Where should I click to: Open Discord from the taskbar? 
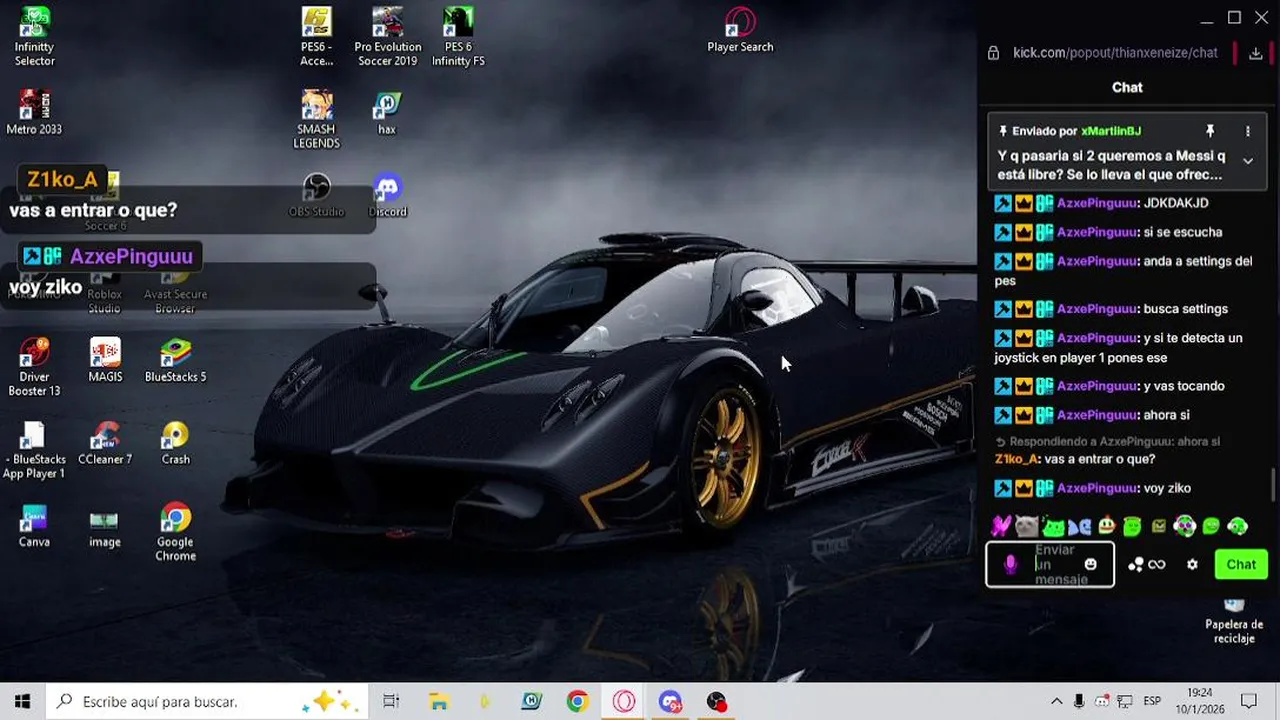click(670, 702)
